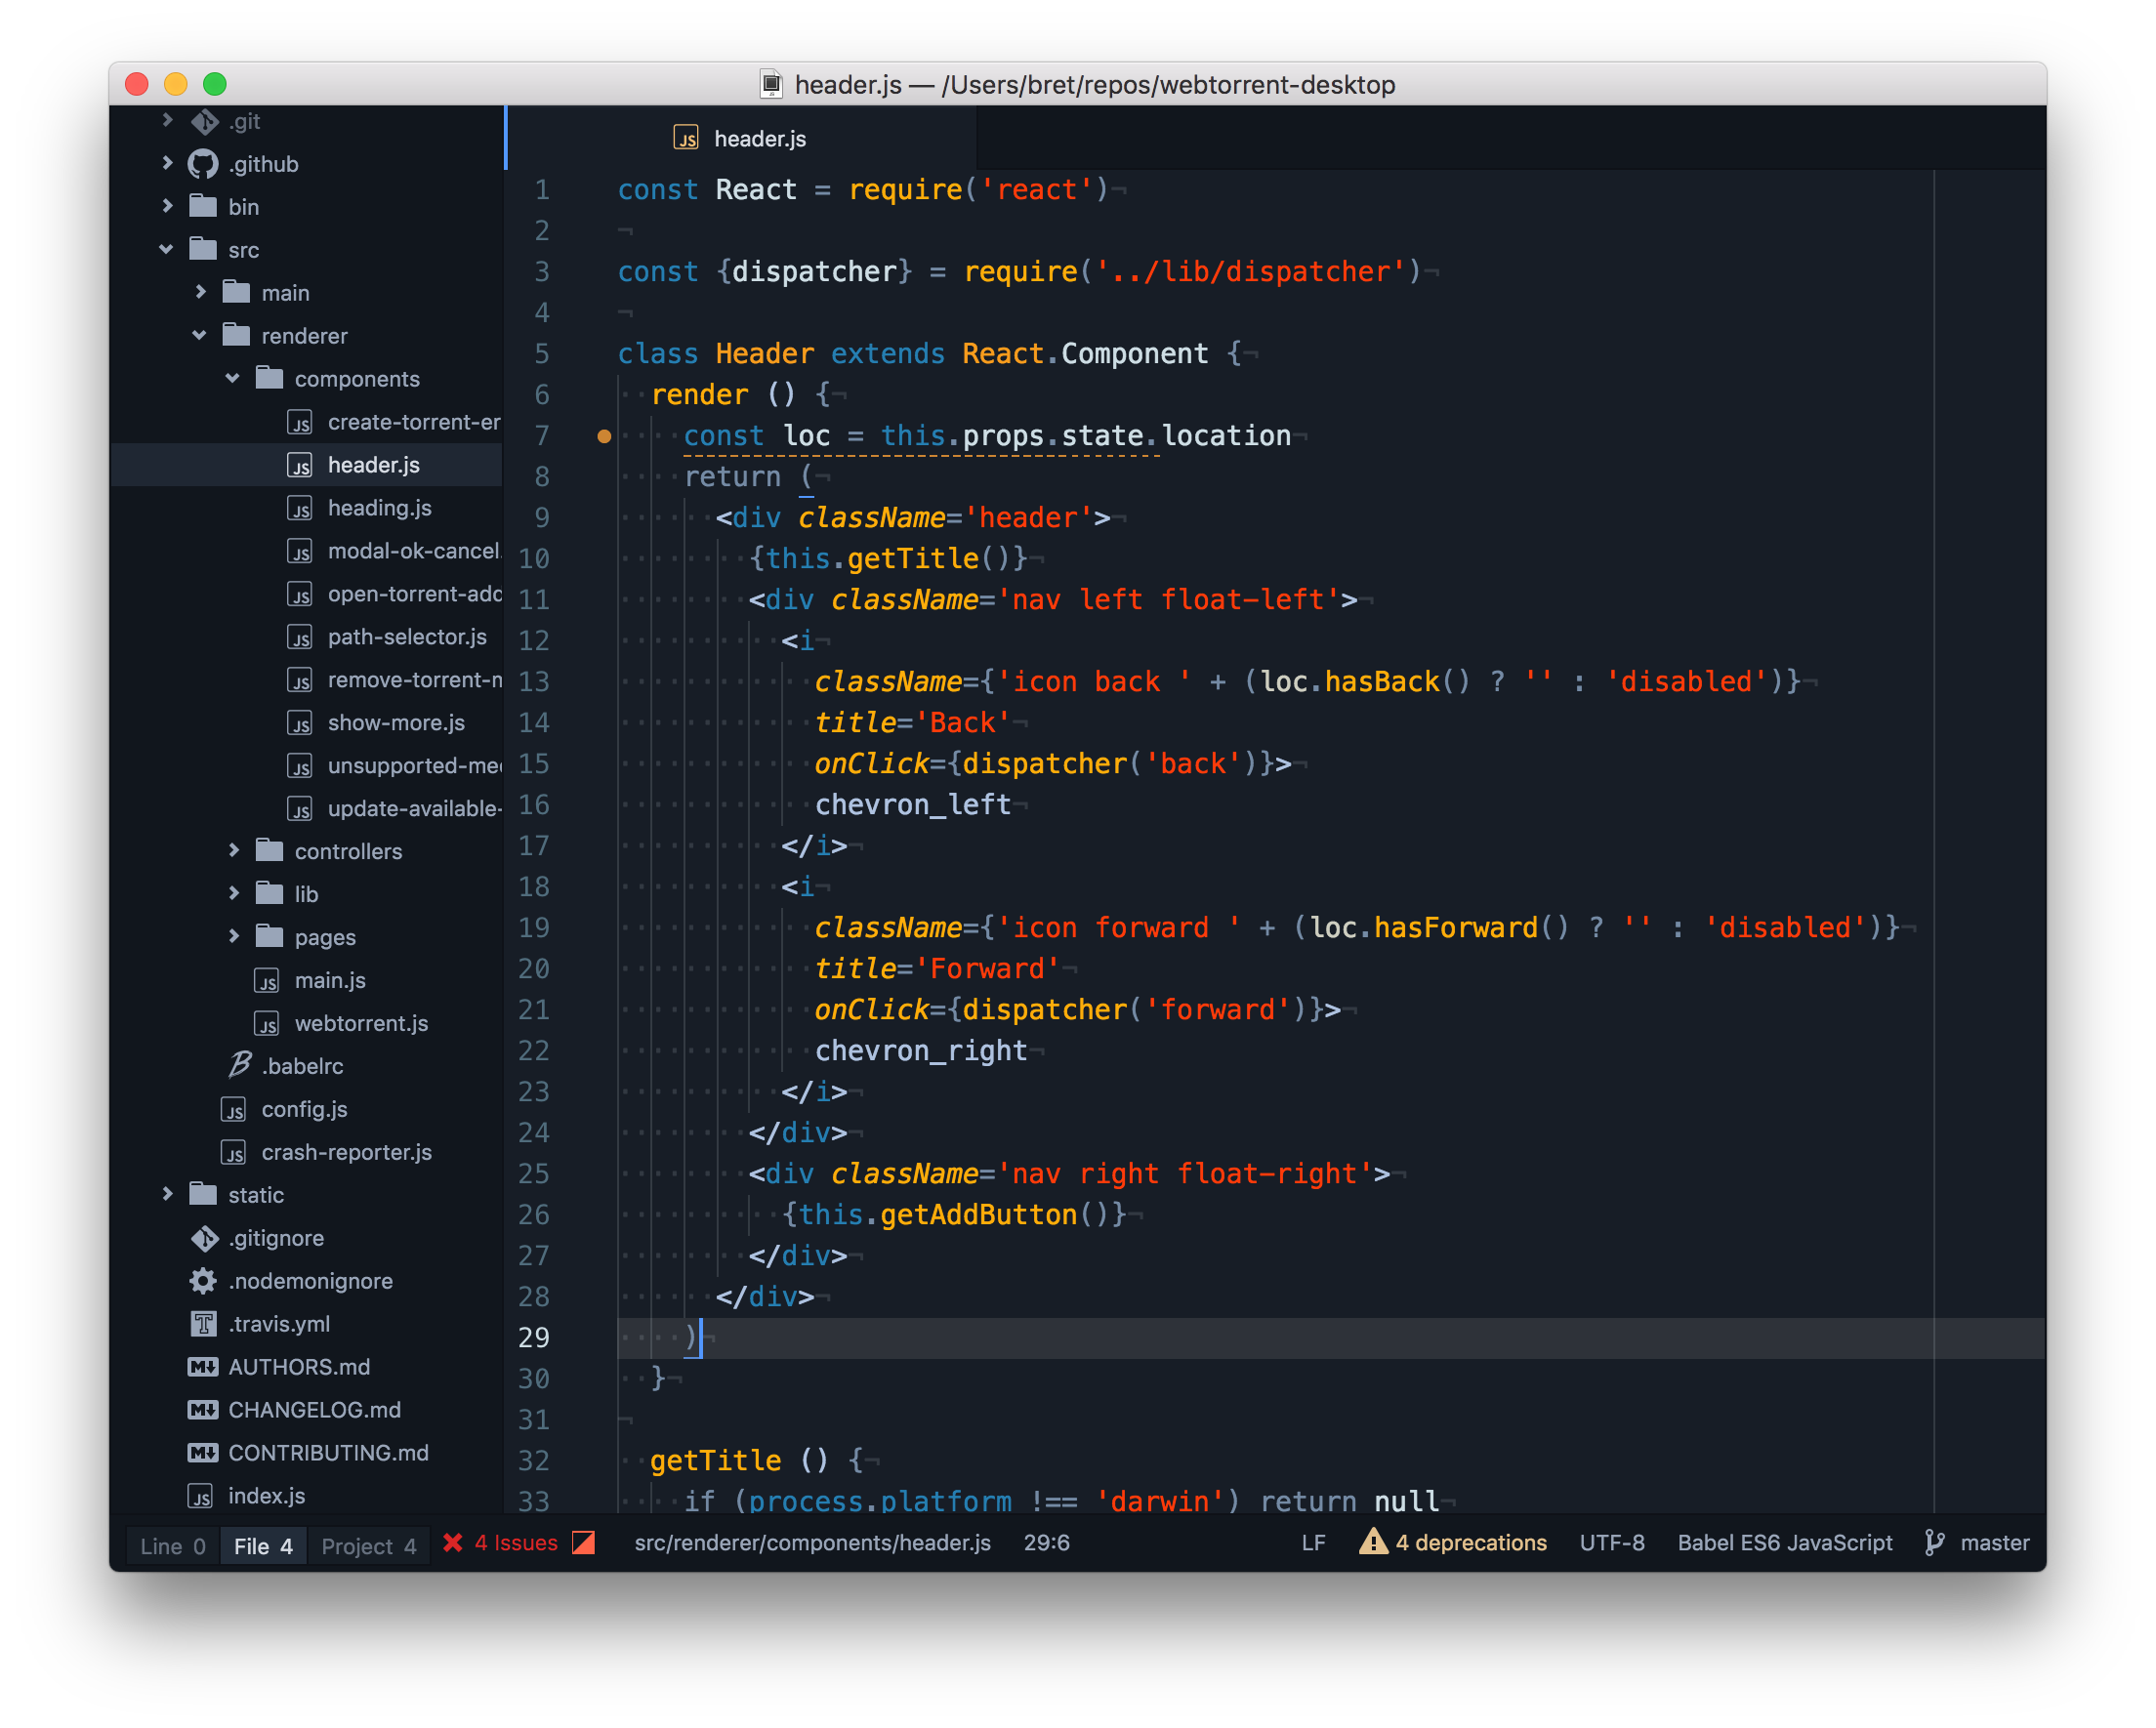Click the git icon beside .git

(x=204, y=122)
